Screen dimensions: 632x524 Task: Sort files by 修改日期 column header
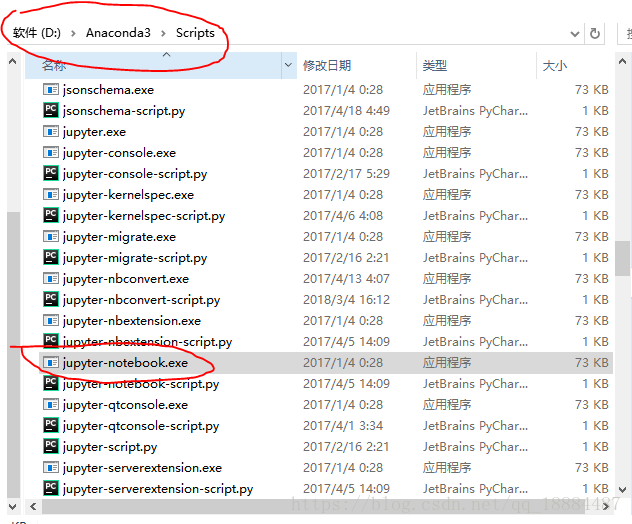[x=356, y=65]
